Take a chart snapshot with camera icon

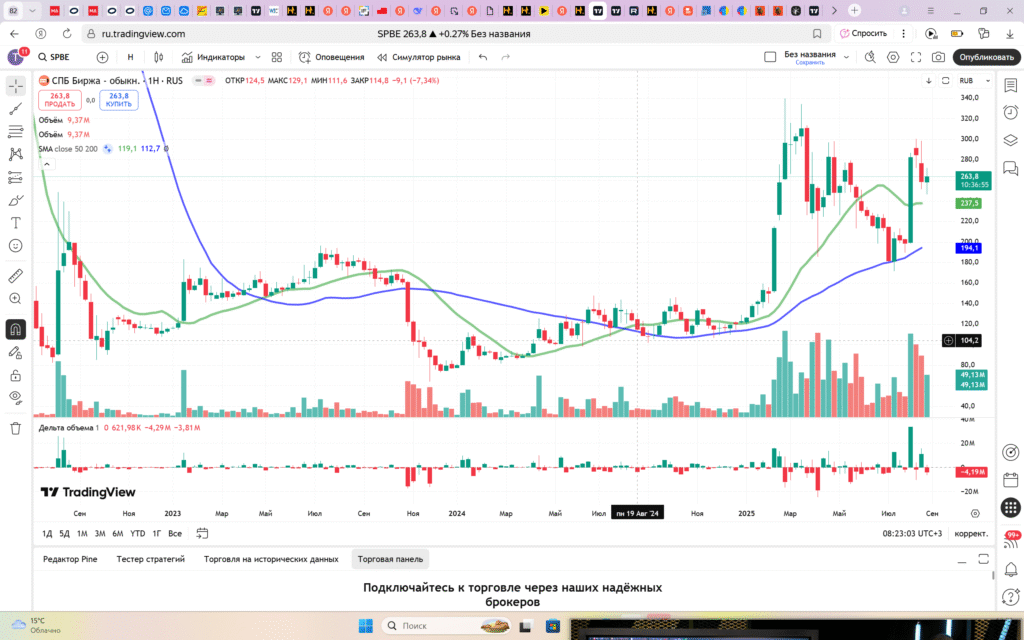(938, 57)
